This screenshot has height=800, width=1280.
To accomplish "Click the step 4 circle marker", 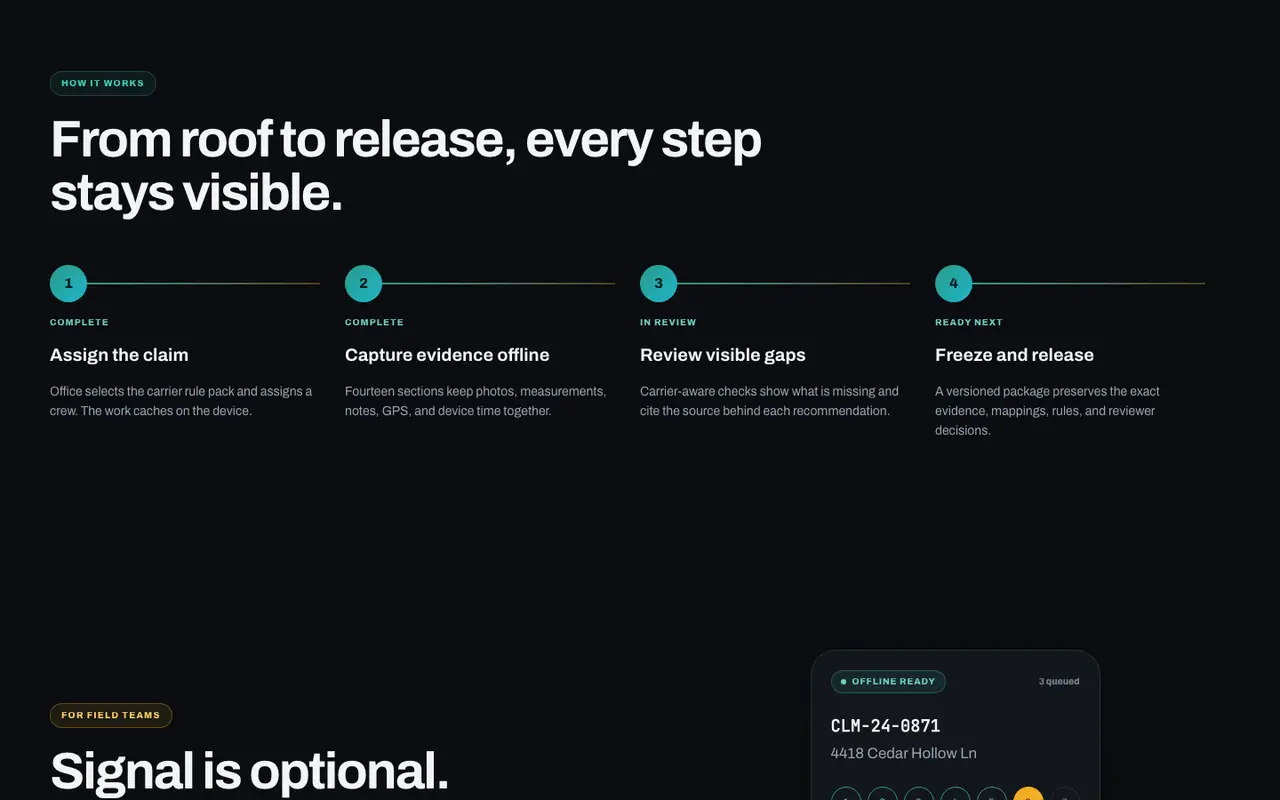I will (x=953, y=283).
